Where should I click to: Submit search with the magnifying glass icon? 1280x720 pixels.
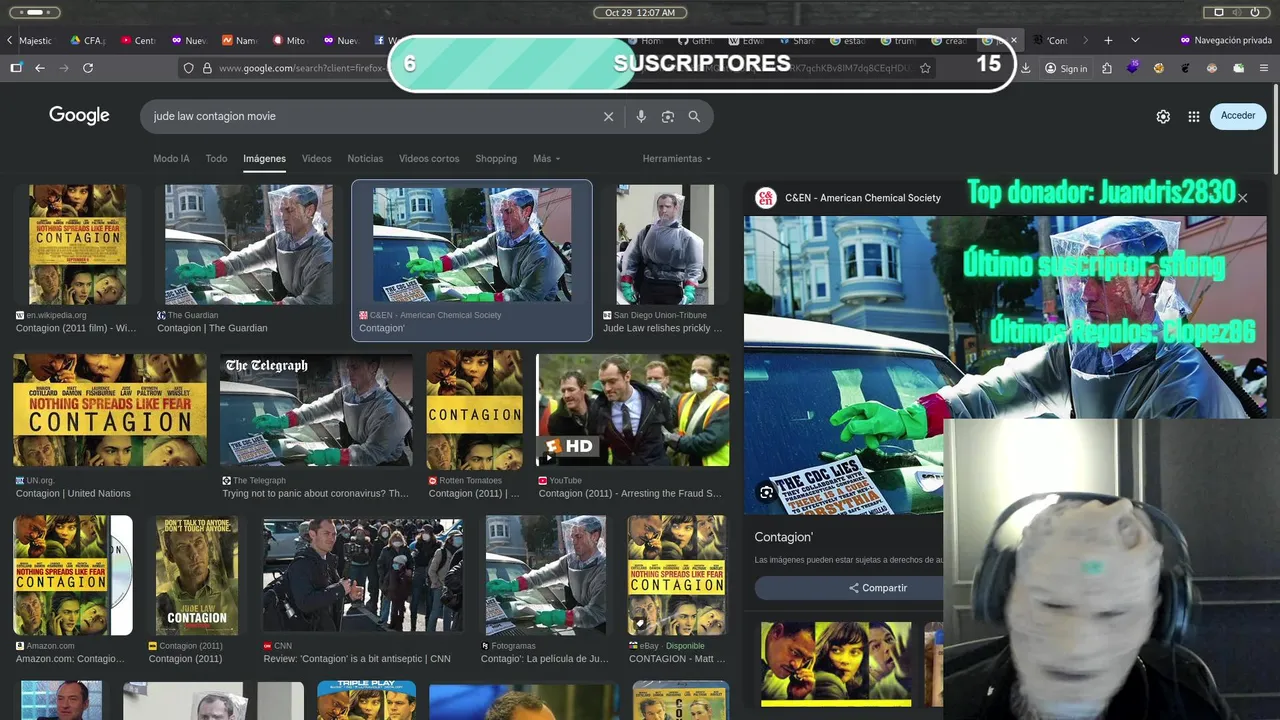(x=694, y=116)
